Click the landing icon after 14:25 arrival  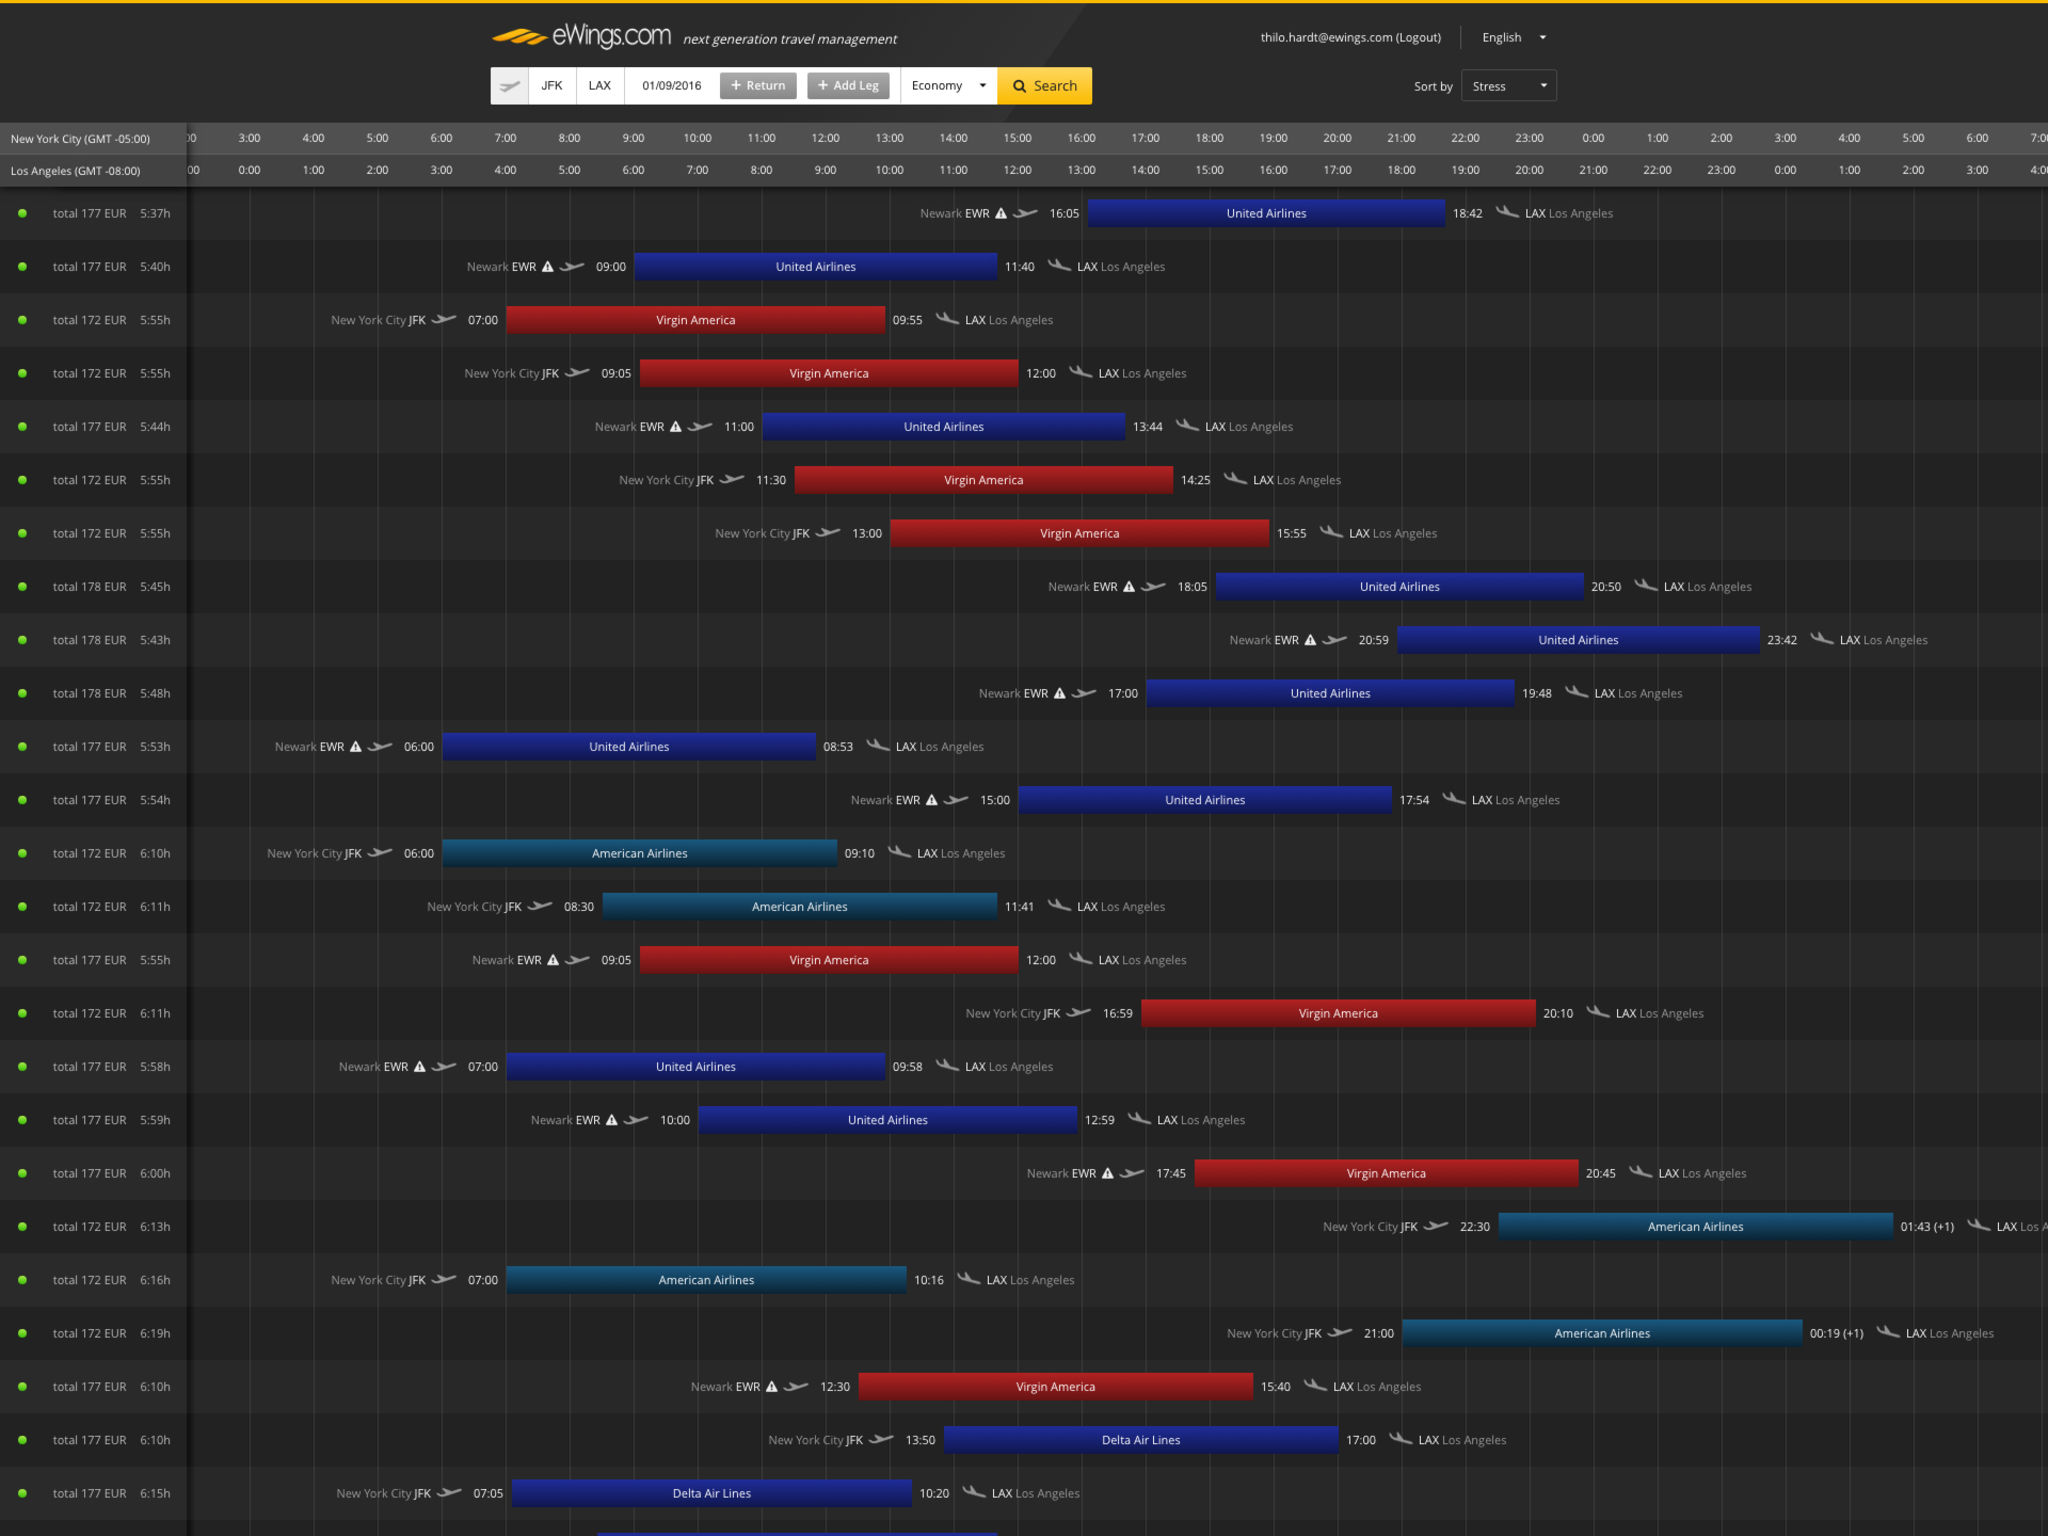coord(1235,479)
